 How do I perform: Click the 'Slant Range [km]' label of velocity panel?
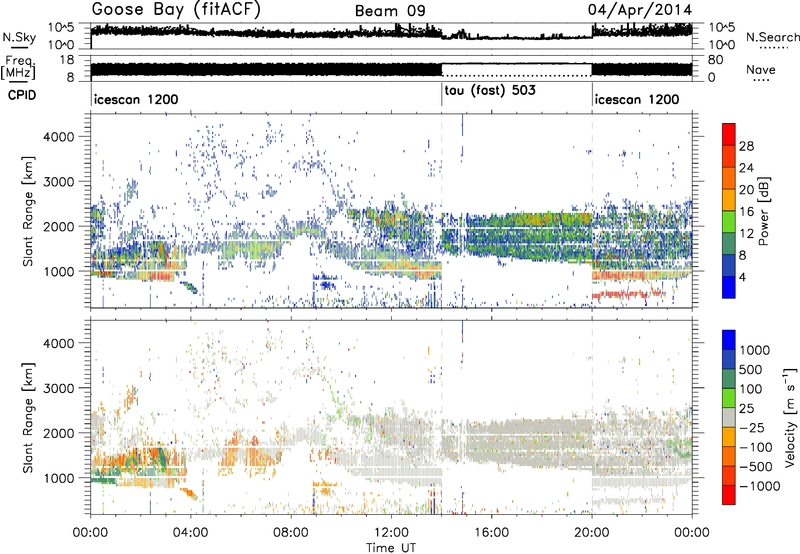coord(28,417)
